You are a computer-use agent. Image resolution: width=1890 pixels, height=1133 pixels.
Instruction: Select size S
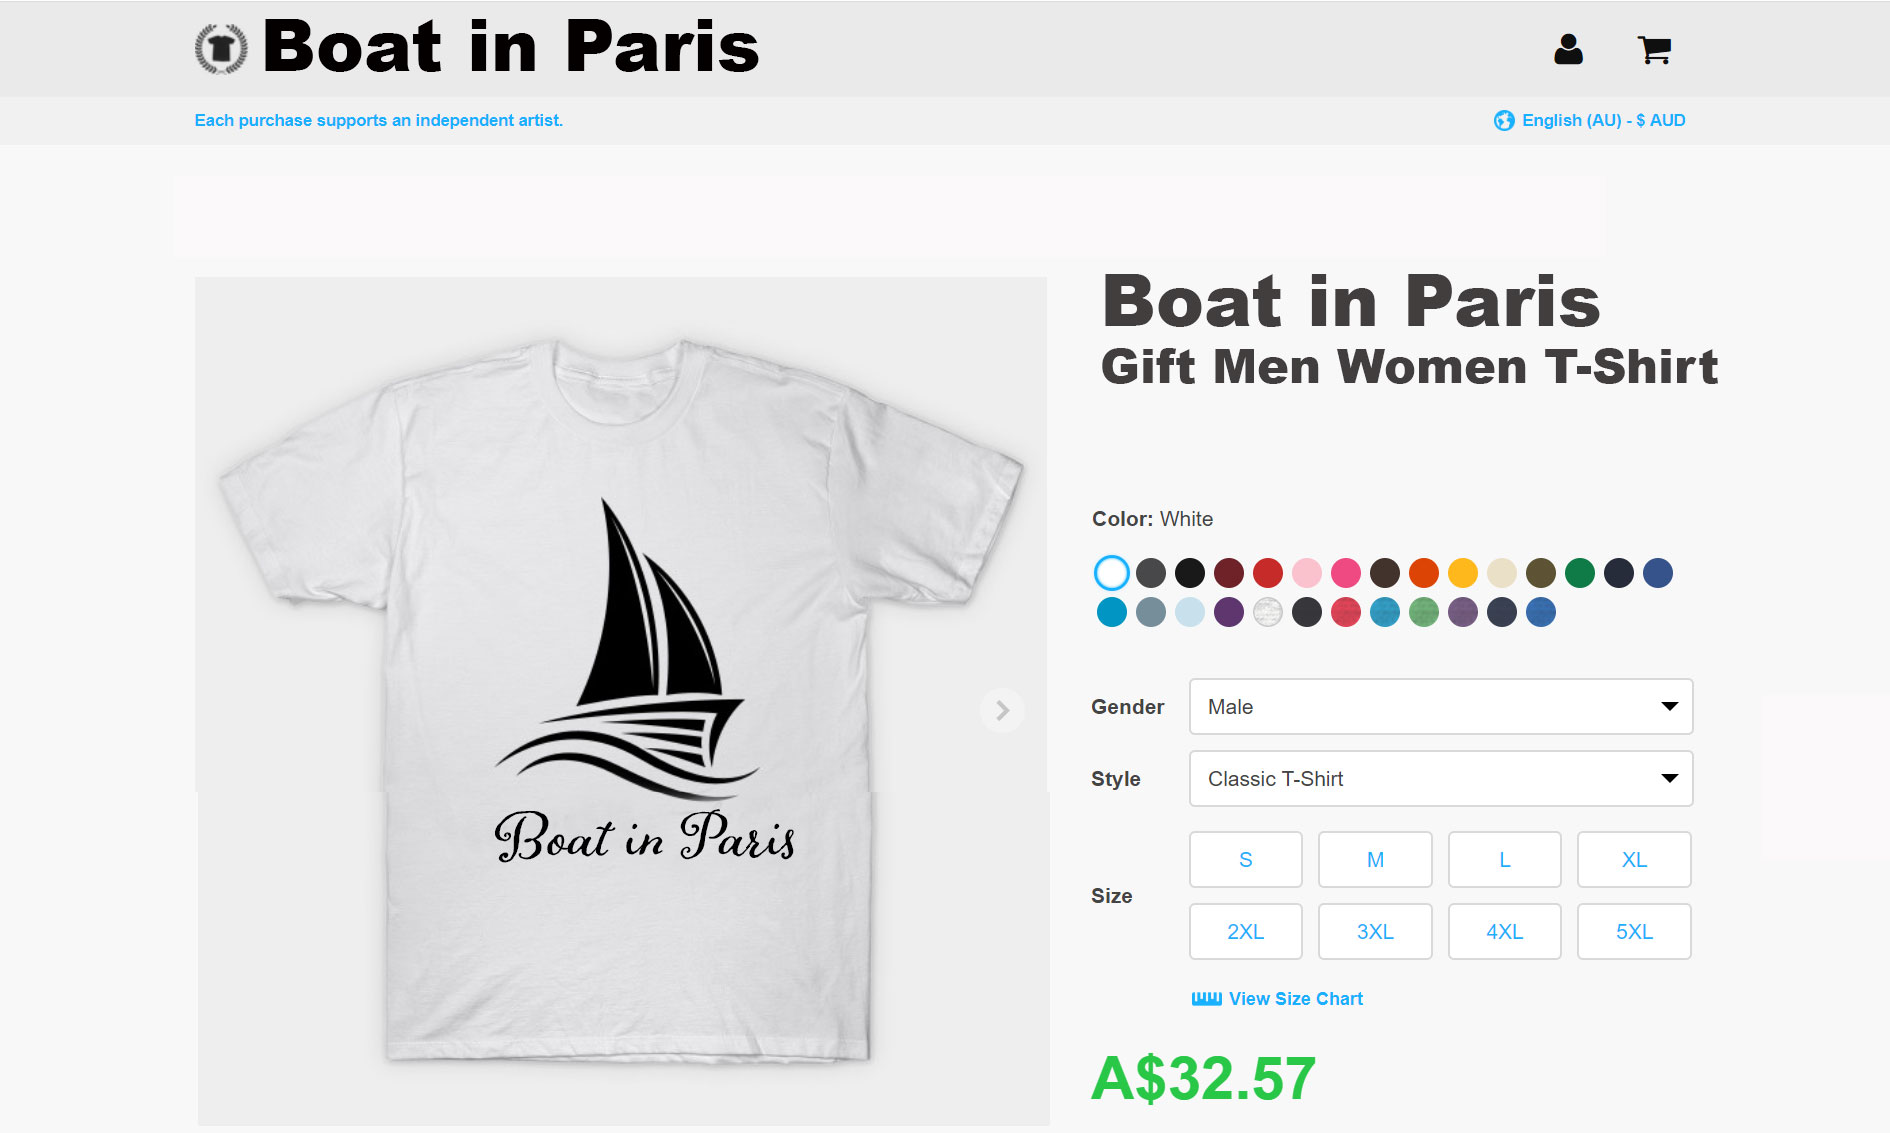tap(1245, 860)
